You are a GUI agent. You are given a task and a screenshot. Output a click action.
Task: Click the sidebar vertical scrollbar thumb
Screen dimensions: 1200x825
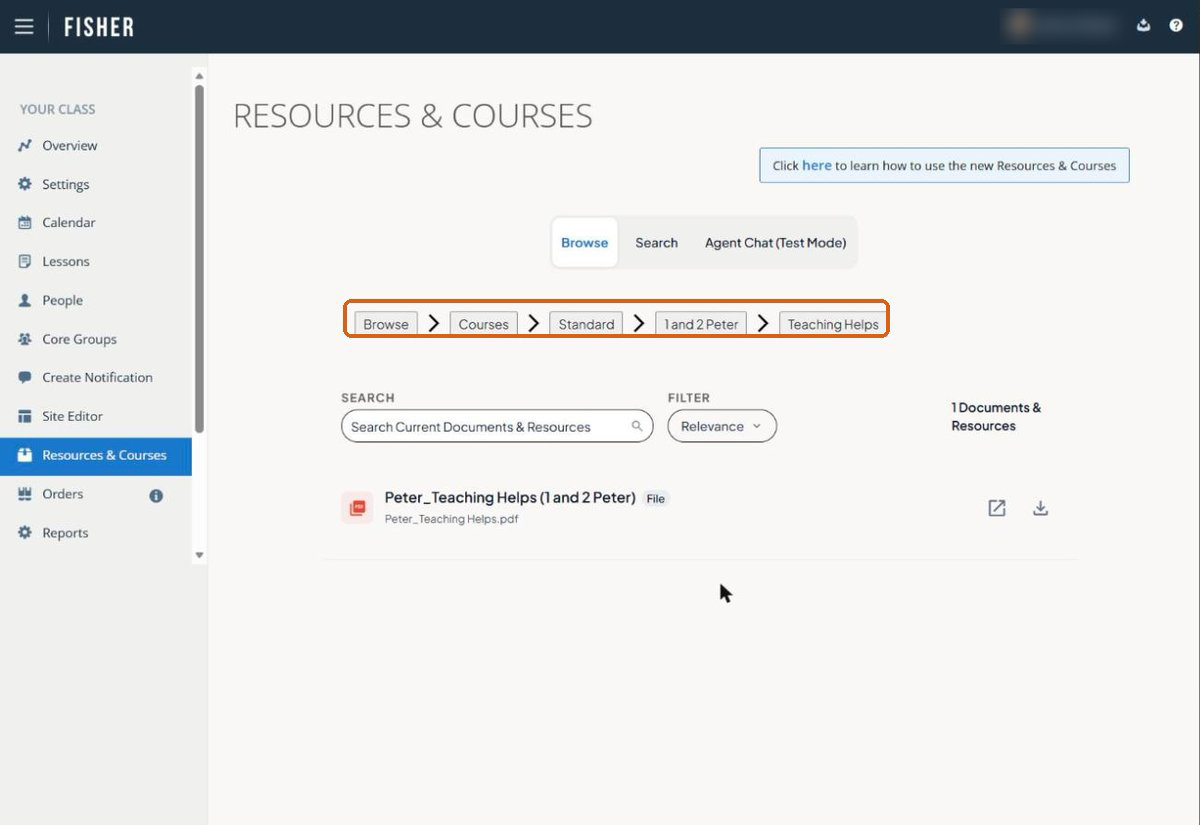[199, 258]
